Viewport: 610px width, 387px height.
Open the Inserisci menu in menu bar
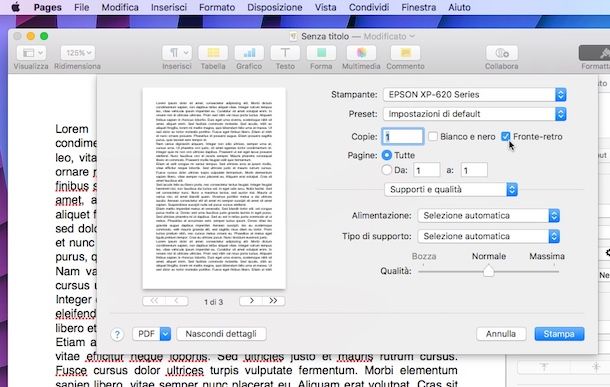pos(169,7)
